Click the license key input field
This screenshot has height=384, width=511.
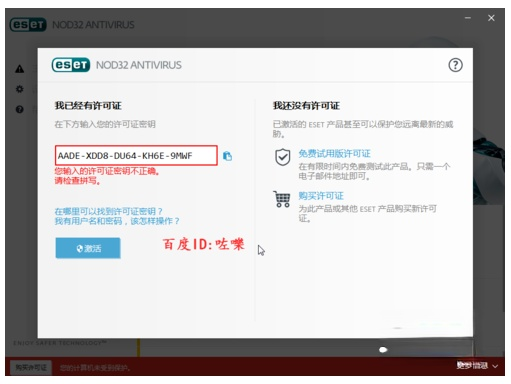(x=136, y=155)
